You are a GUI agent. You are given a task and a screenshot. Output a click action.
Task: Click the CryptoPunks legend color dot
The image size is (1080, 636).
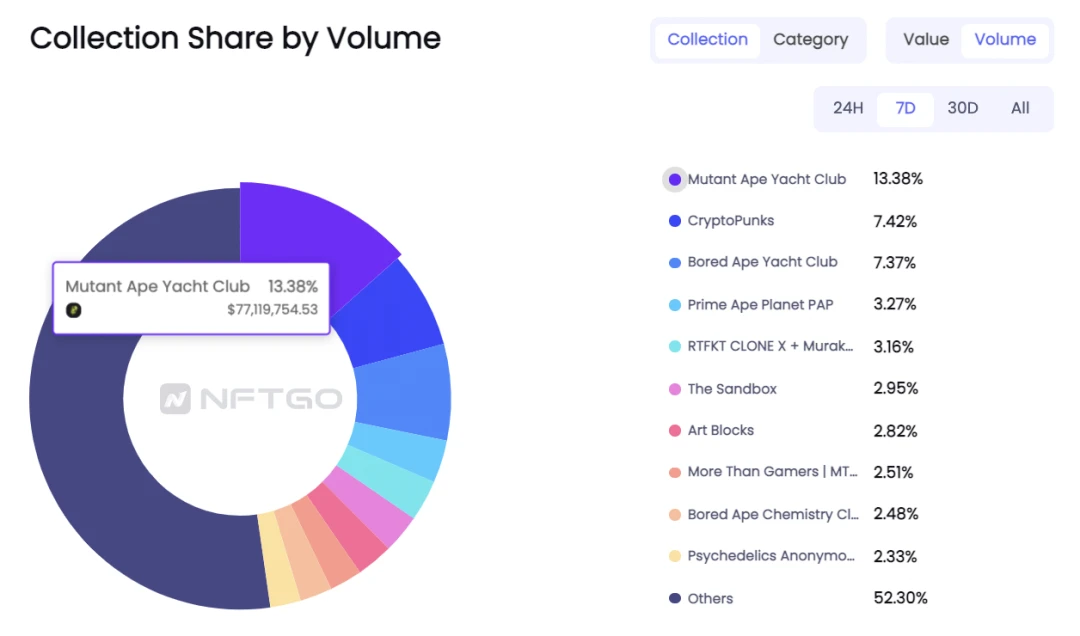point(675,221)
